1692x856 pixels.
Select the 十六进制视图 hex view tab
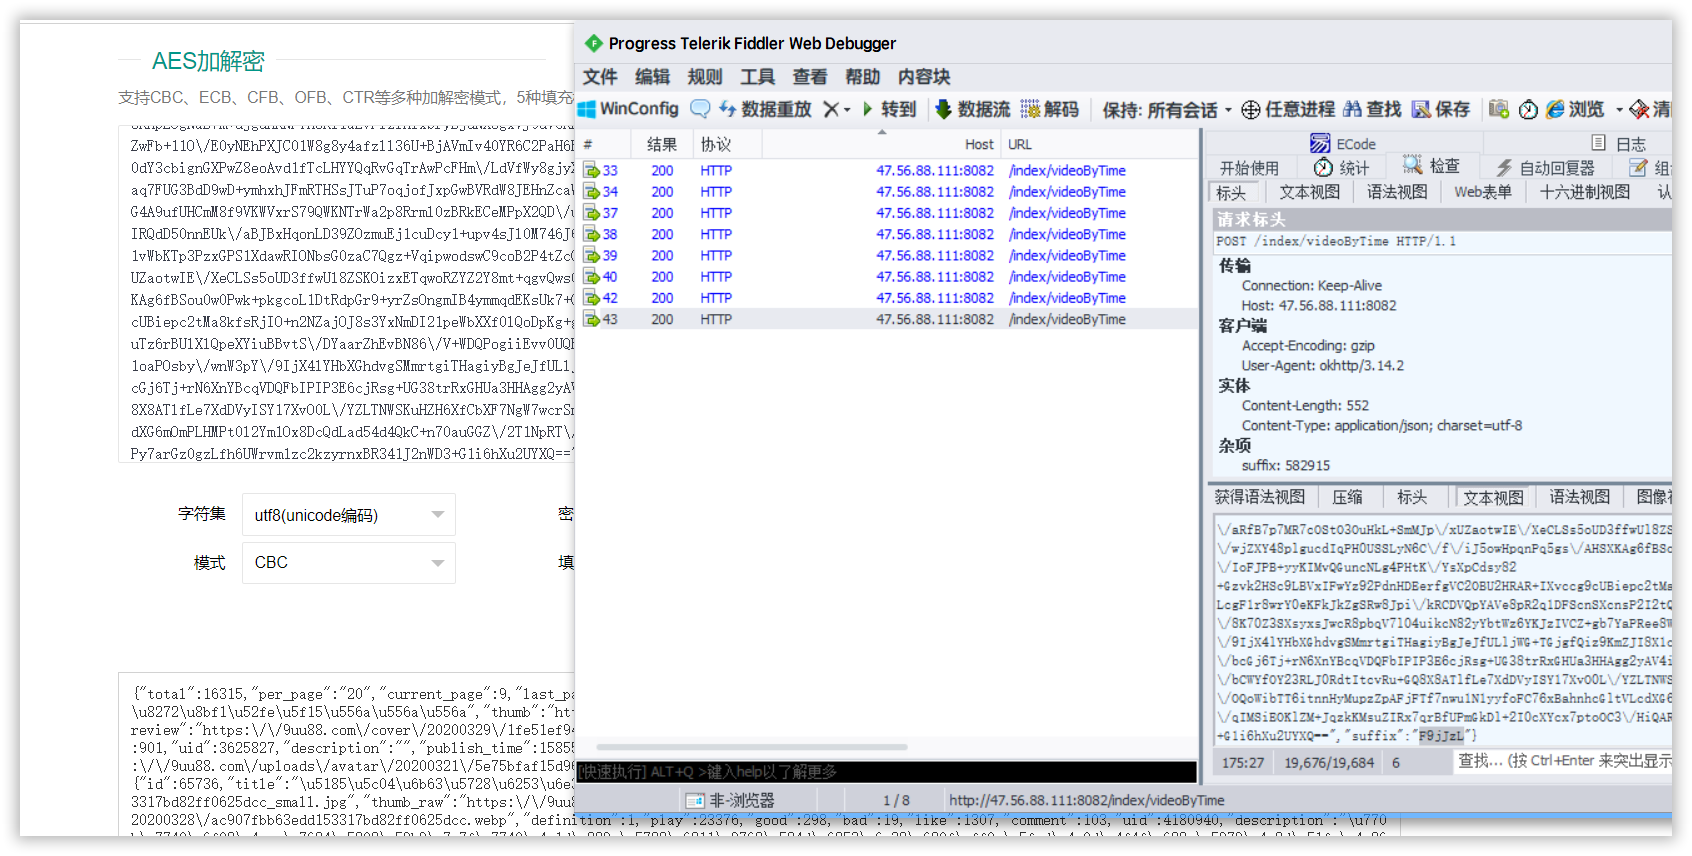pos(1585,192)
